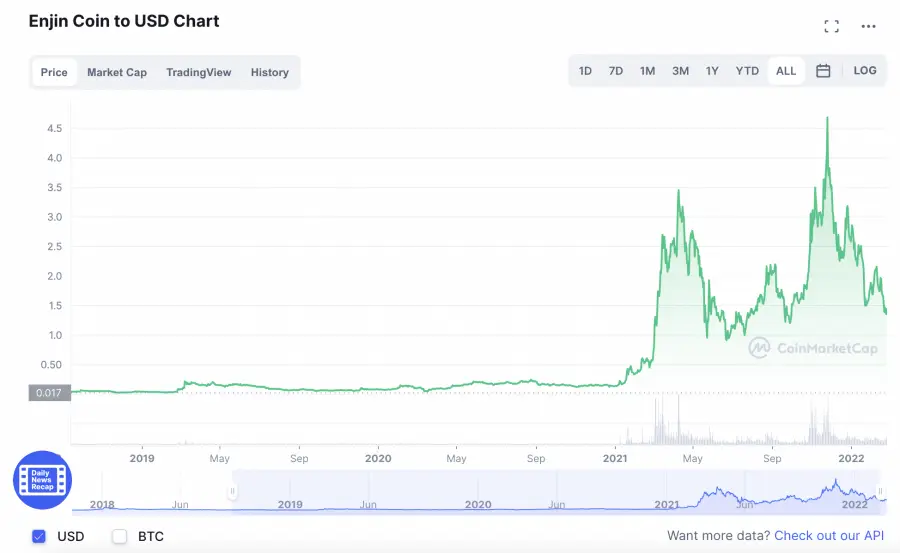The width and height of the screenshot is (900, 553).
Task: Open the TradingView tab
Action: 198,72
